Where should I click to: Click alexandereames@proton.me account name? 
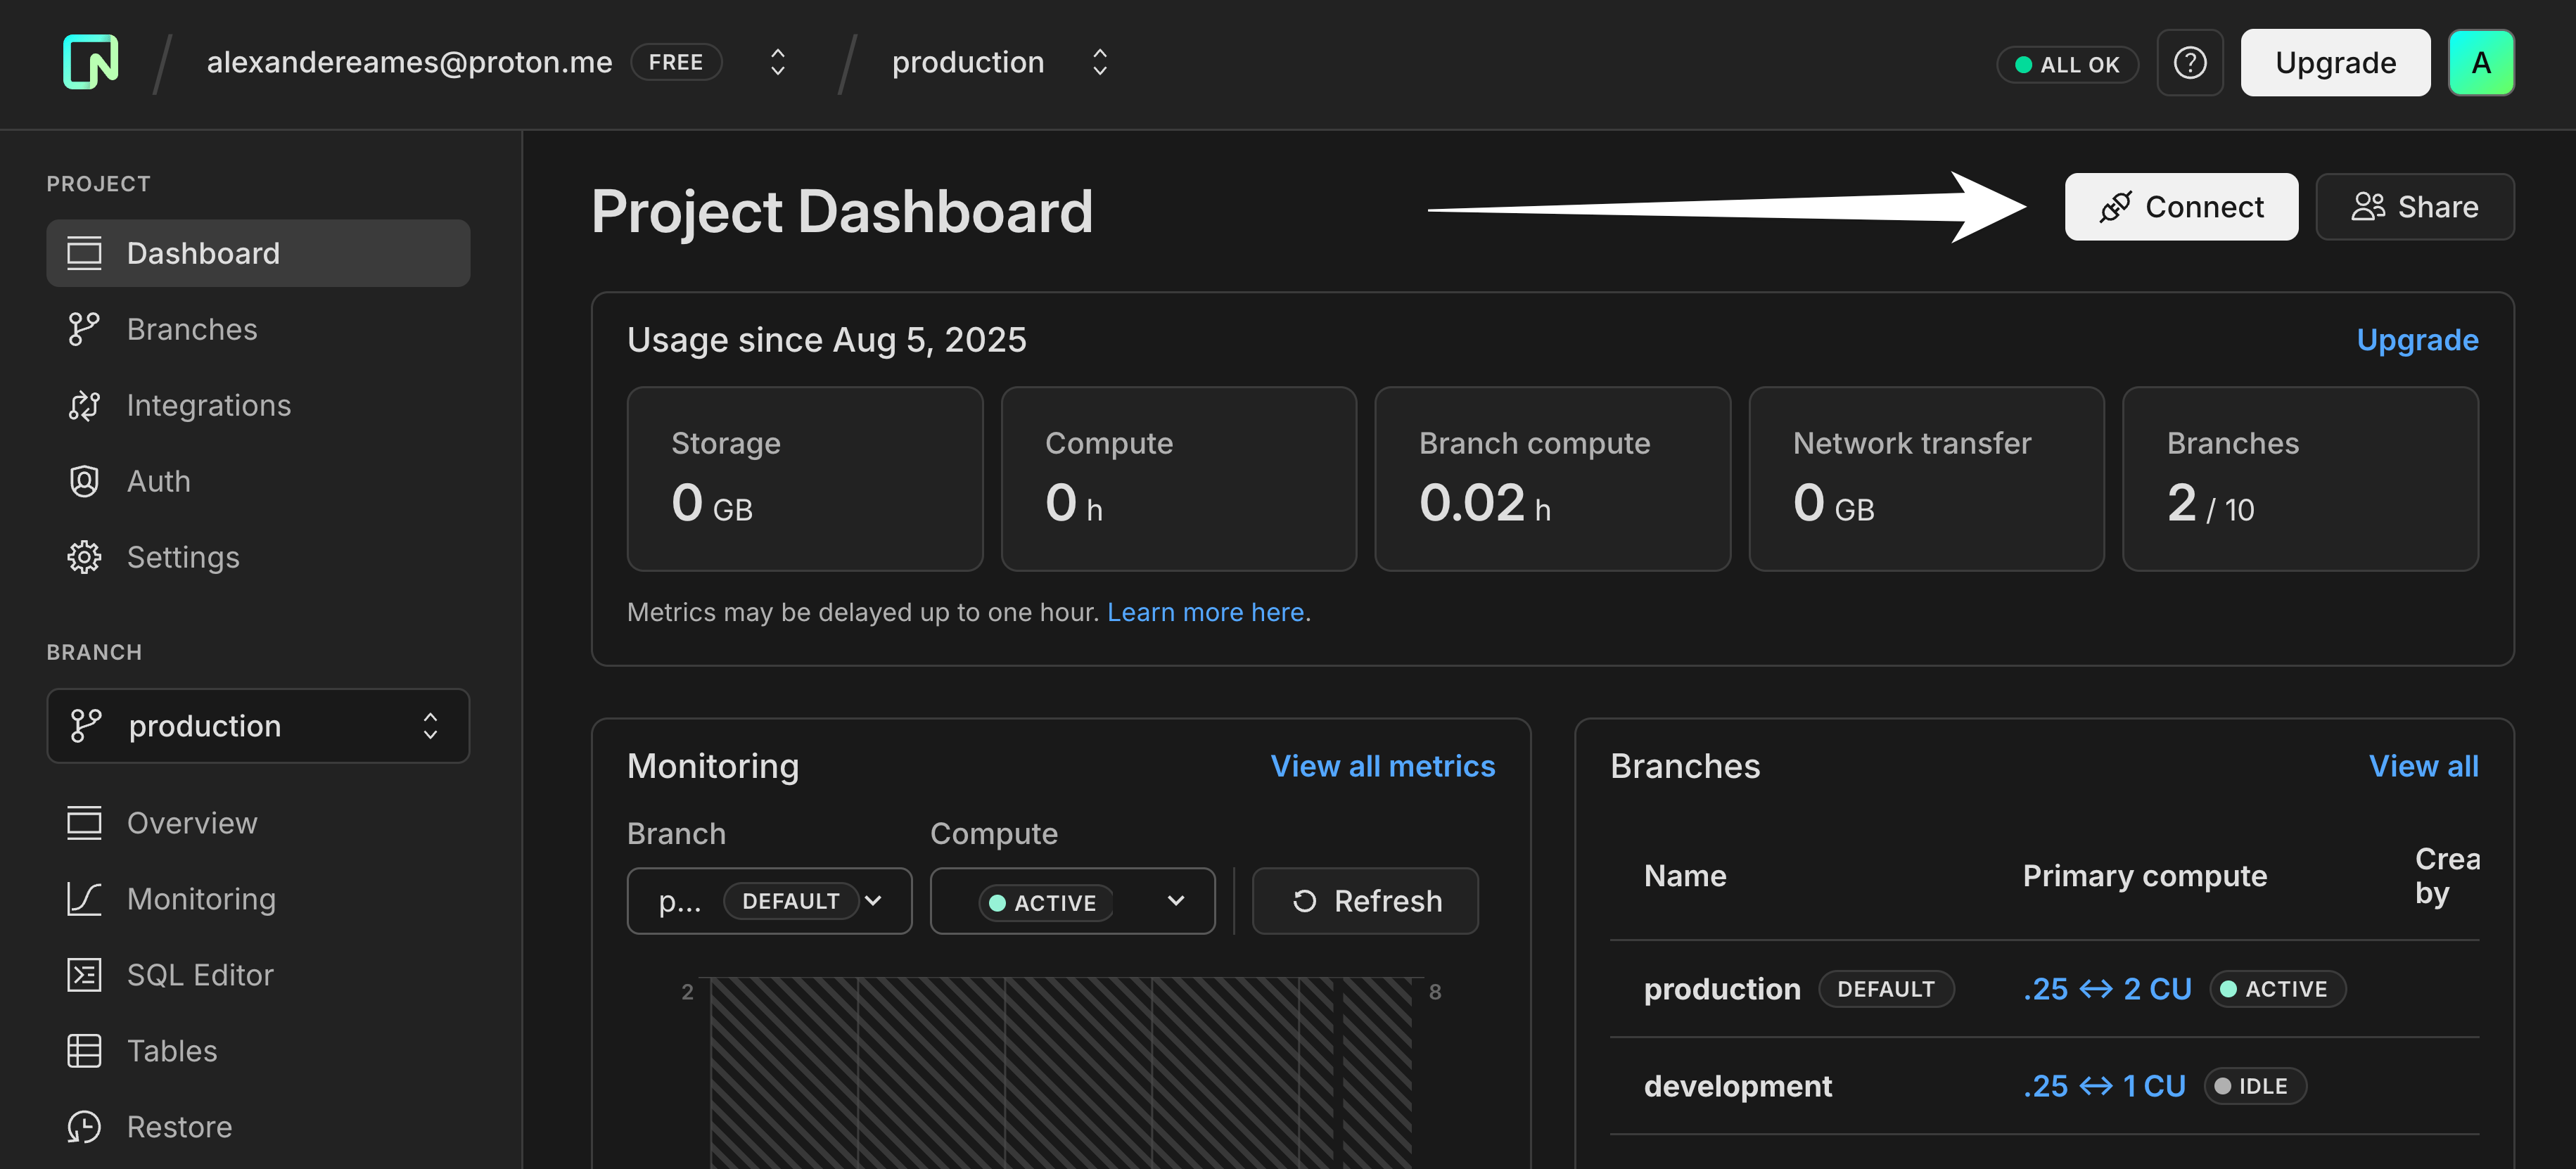(409, 62)
